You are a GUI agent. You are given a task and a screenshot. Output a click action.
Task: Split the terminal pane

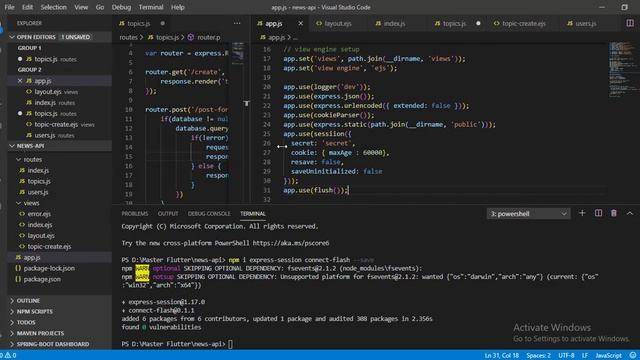click(x=598, y=213)
